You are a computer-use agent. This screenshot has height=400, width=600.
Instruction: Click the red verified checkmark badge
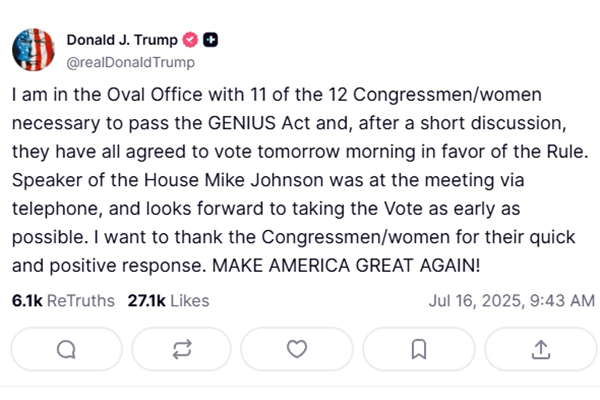pos(190,40)
